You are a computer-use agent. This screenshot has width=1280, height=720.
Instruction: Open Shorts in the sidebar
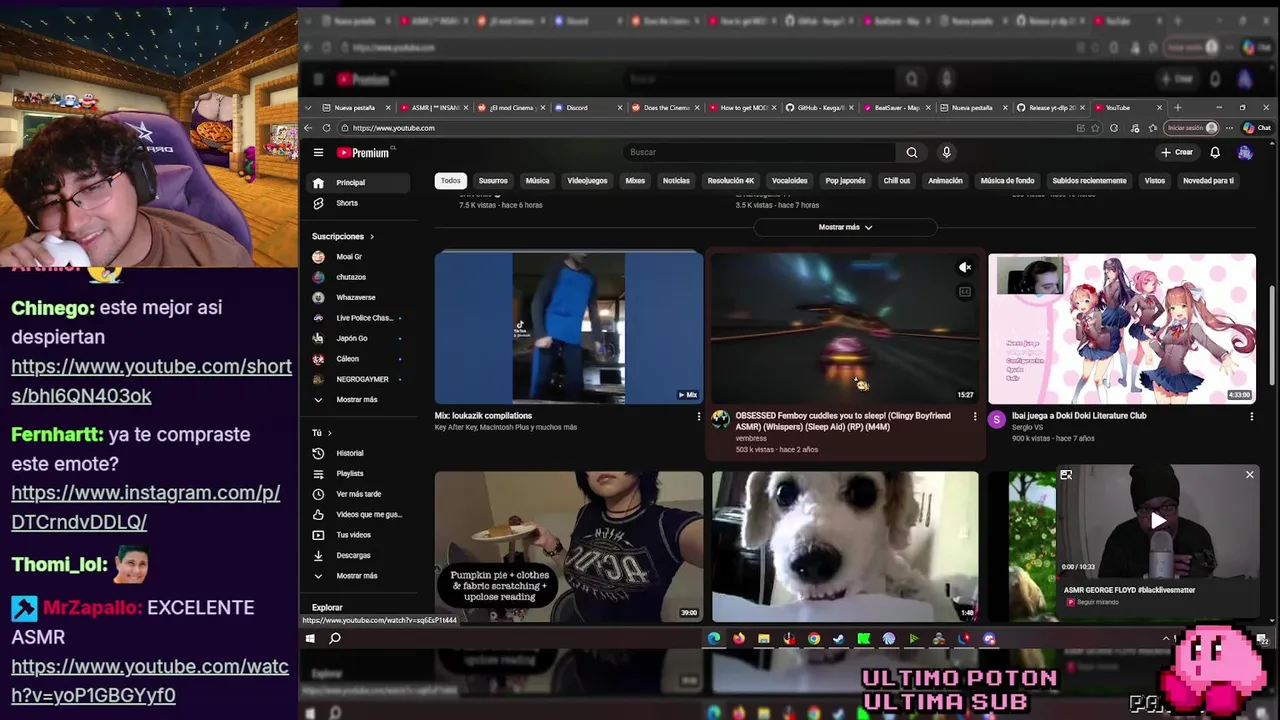tap(359, 203)
